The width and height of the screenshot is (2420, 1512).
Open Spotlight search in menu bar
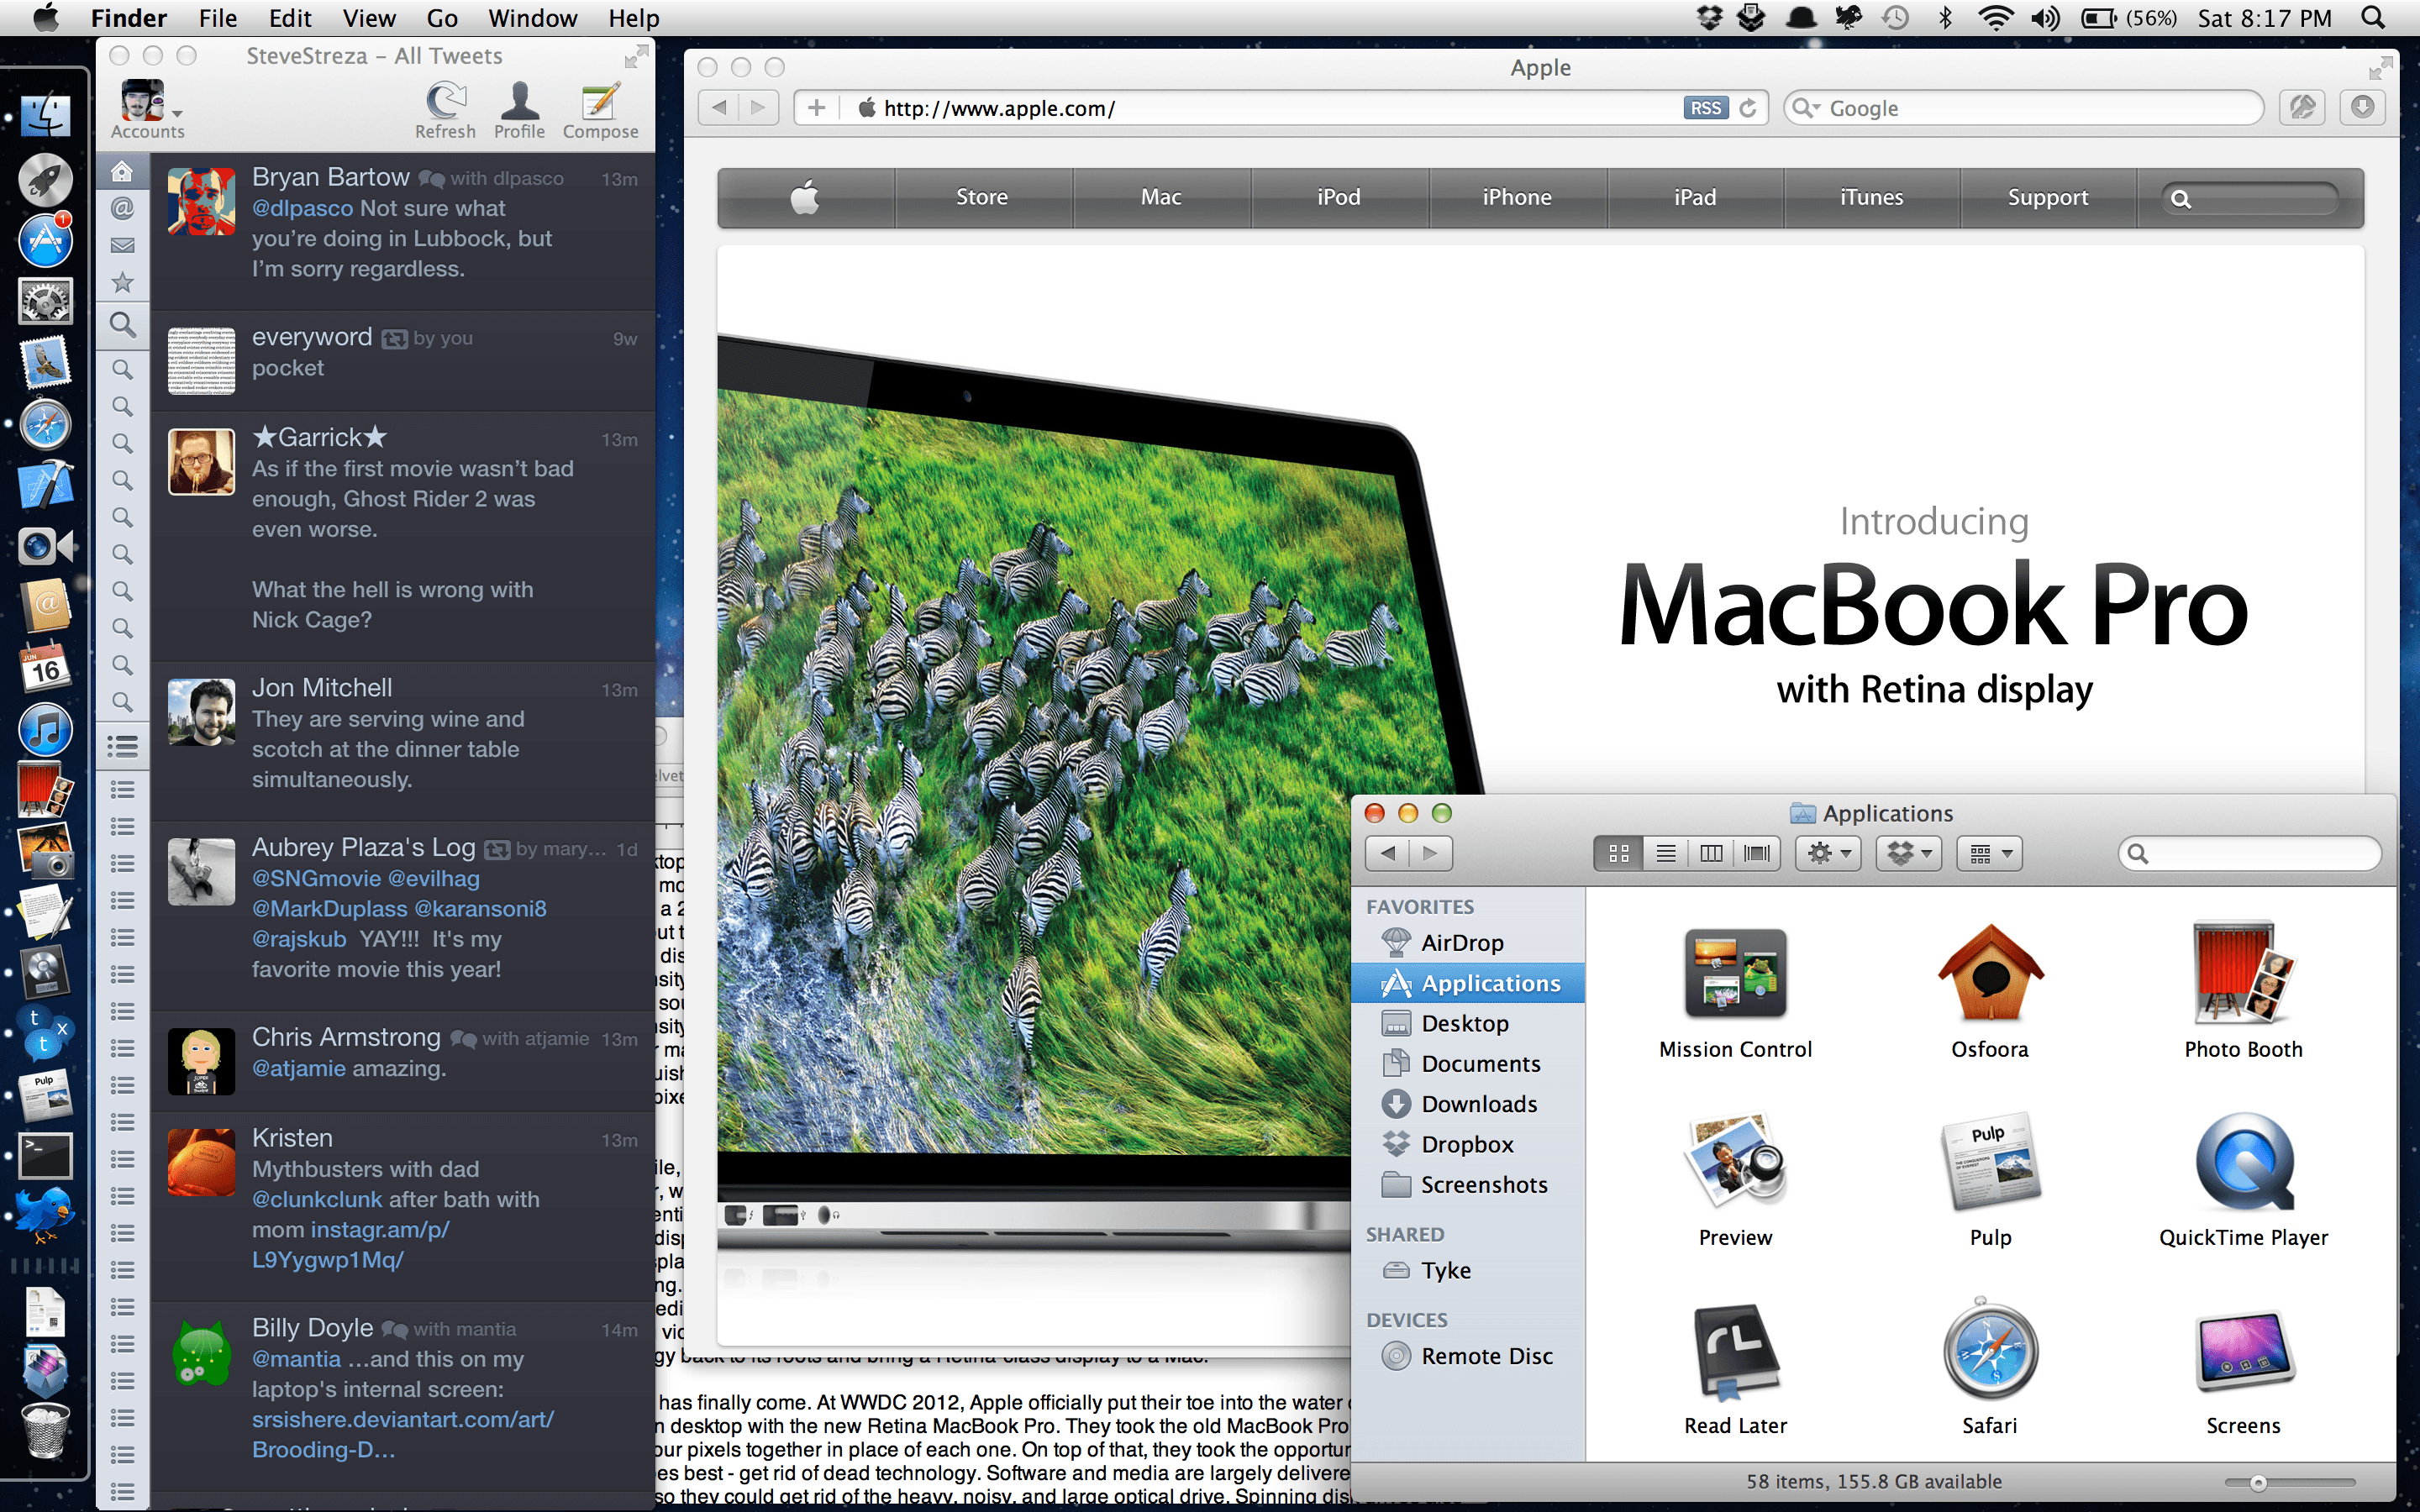point(2372,18)
